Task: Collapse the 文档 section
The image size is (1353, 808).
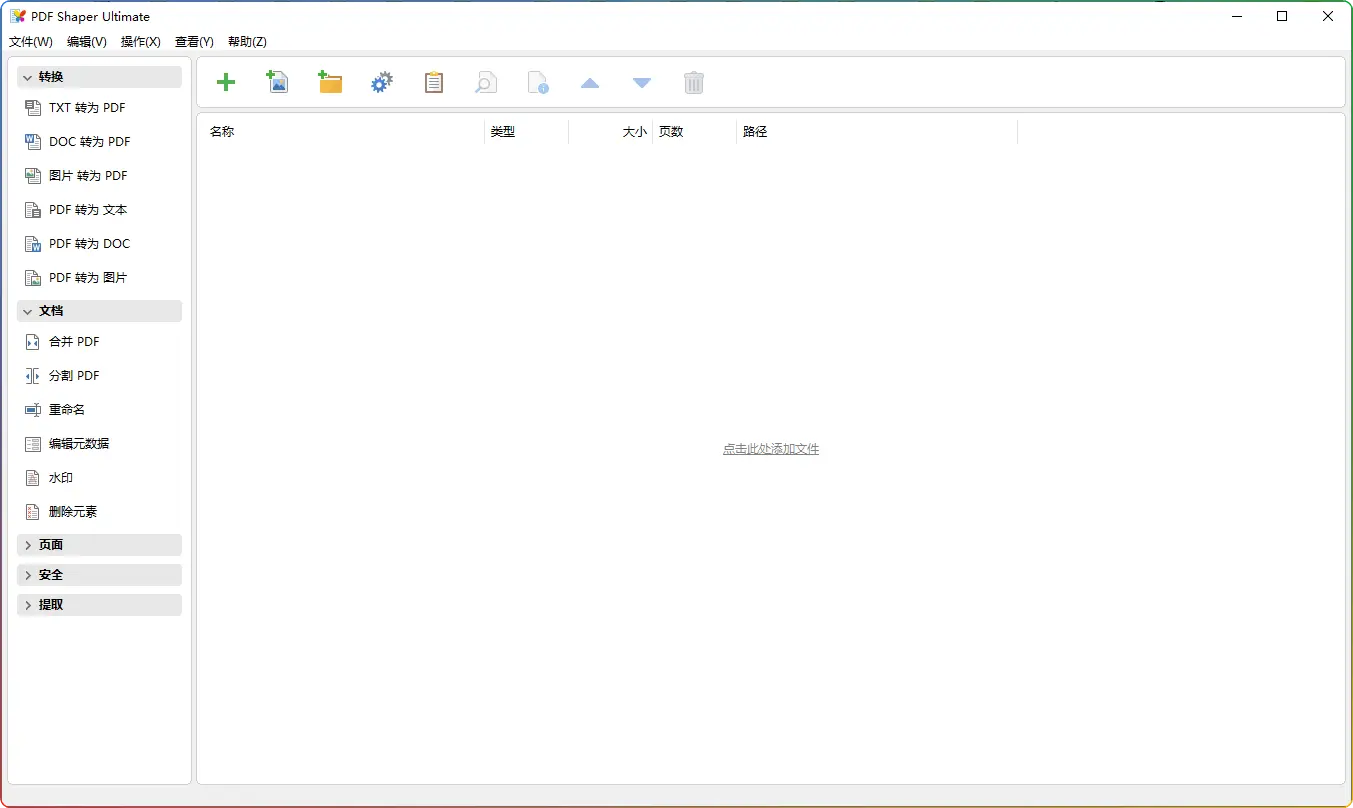Action: [99, 311]
